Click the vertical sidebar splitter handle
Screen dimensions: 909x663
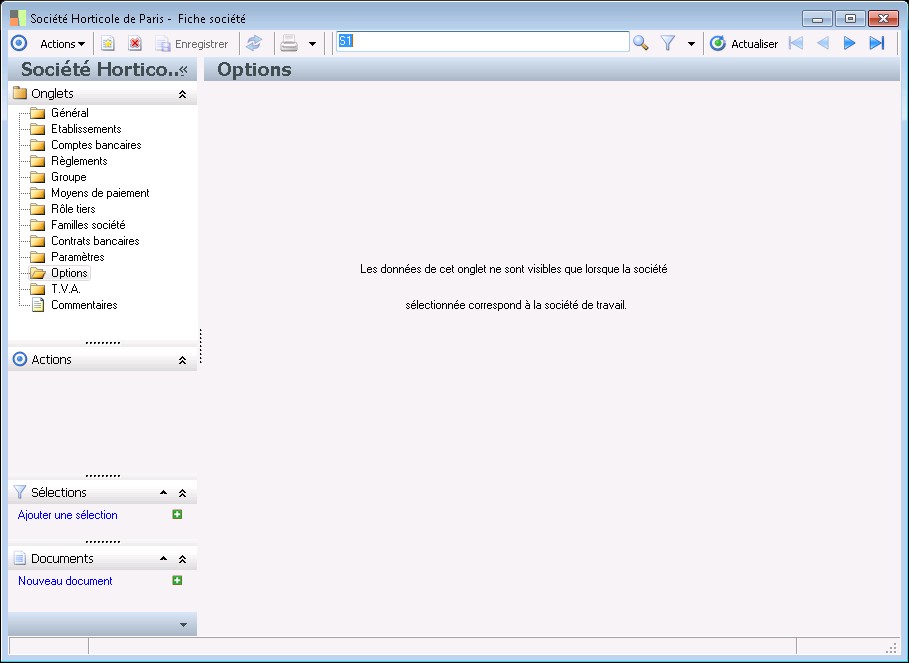tap(201, 347)
